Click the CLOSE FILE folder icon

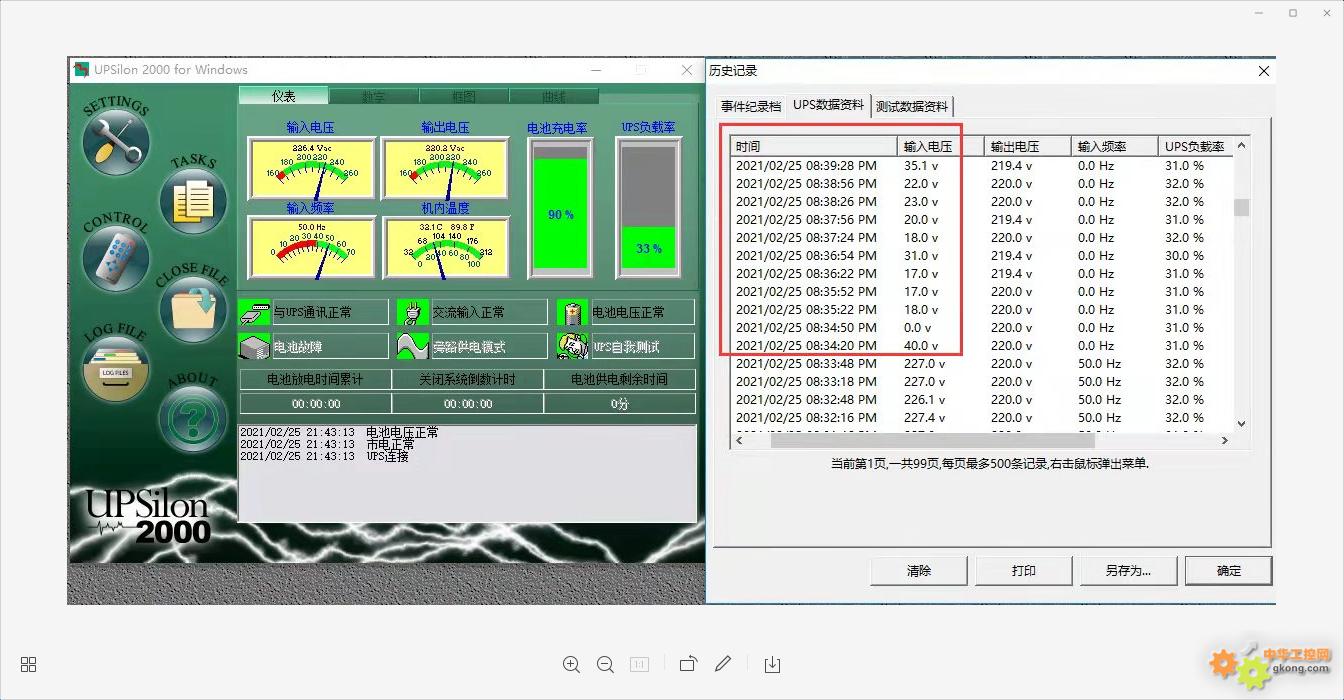tap(192, 308)
